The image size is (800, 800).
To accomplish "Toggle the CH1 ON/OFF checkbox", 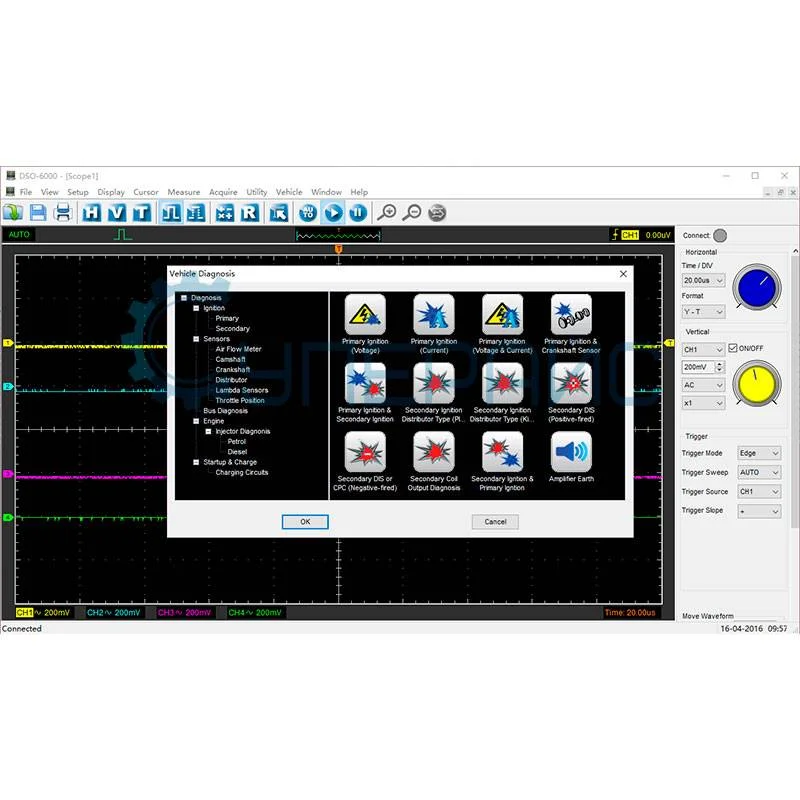I will tap(733, 348).
